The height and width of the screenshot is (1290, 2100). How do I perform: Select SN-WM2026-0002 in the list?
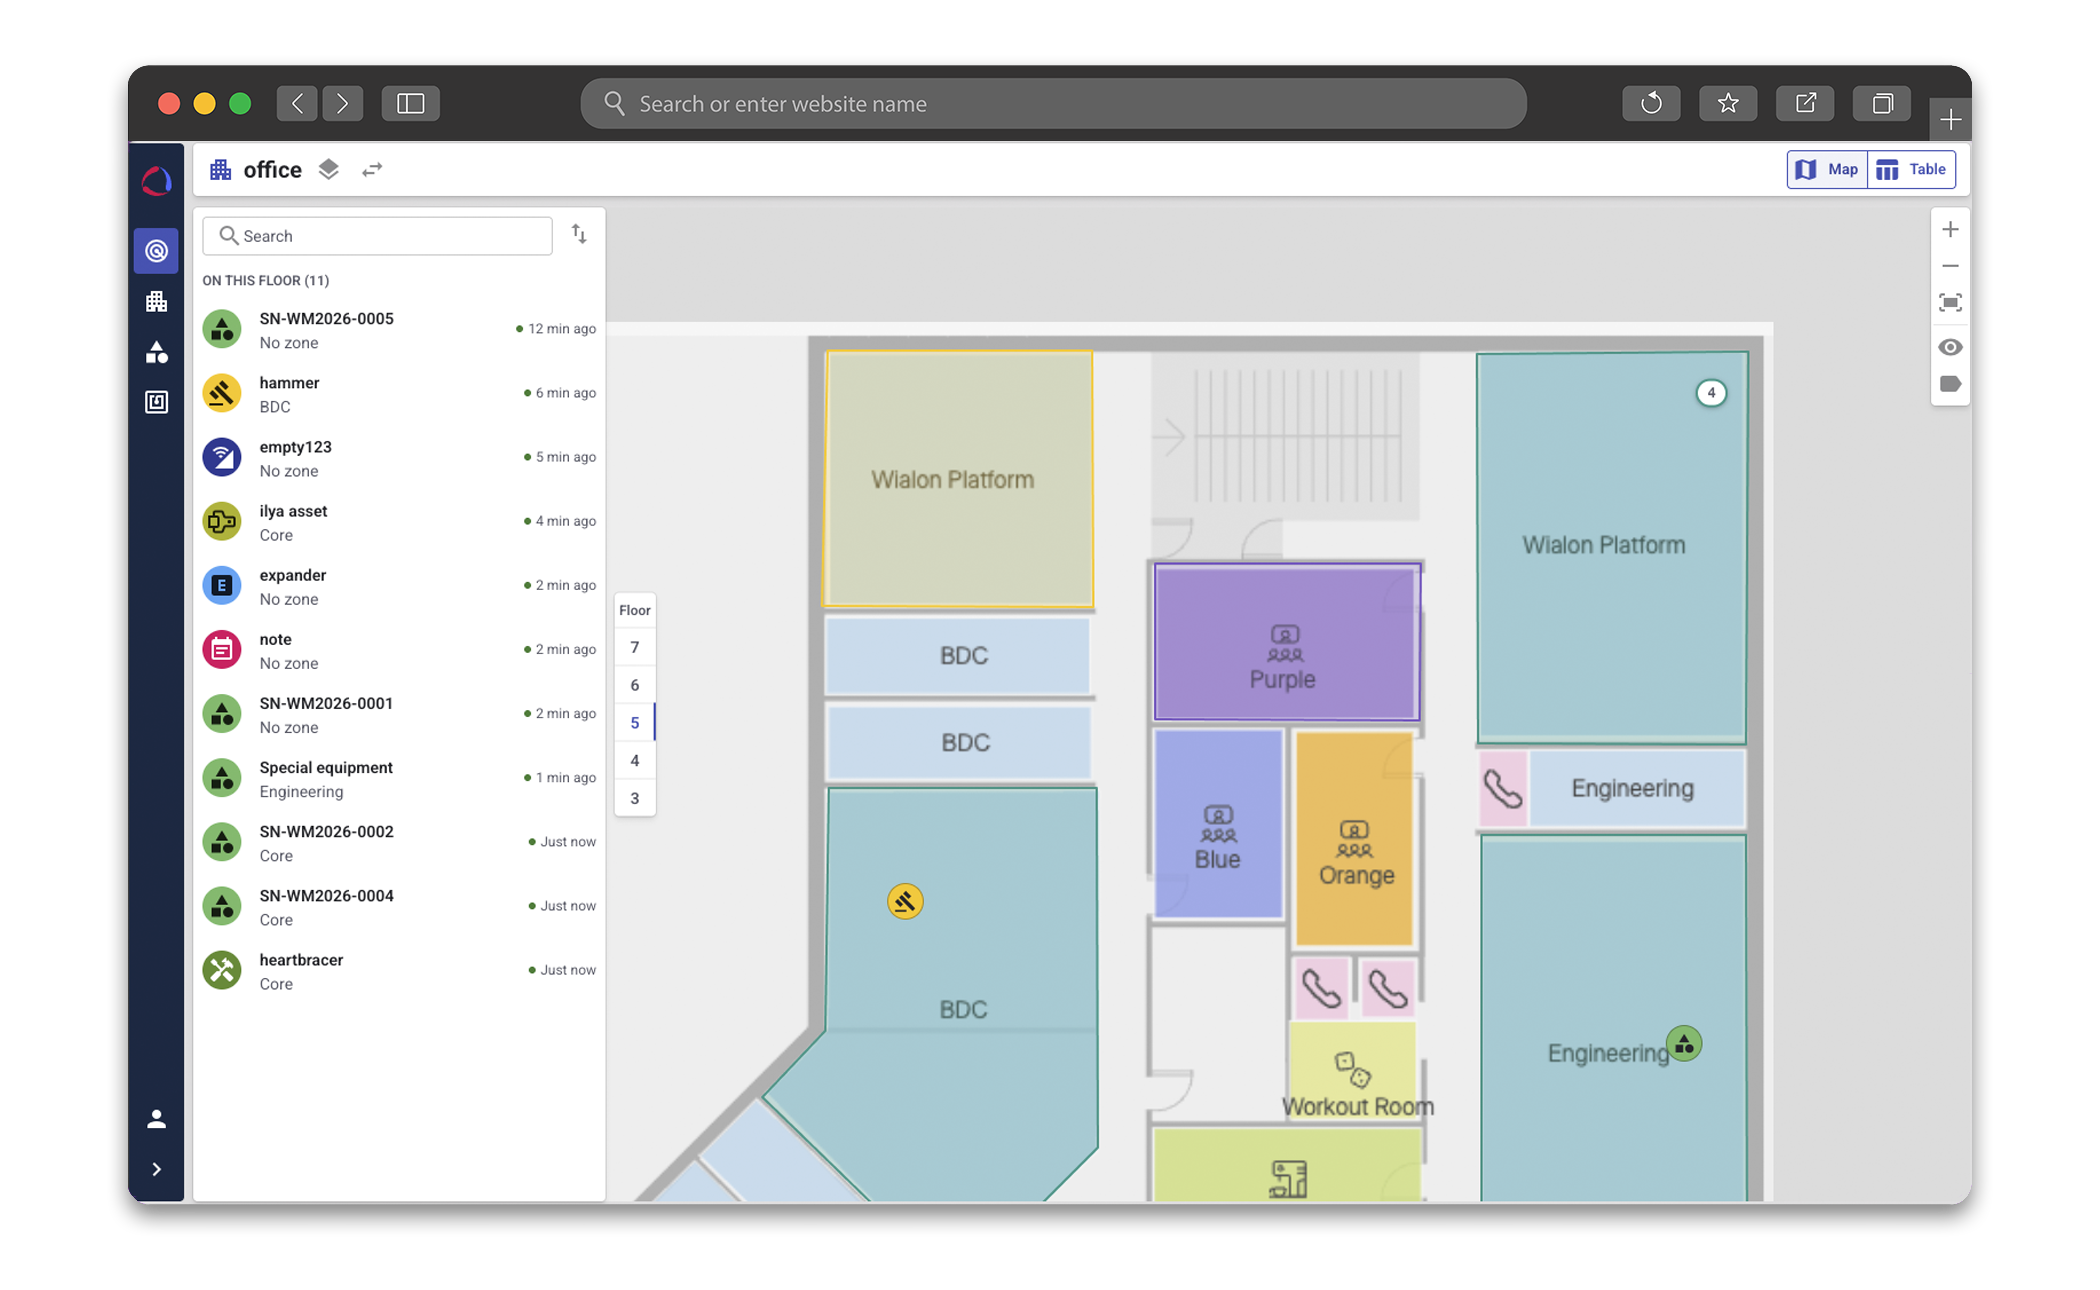tap(399, 842)
